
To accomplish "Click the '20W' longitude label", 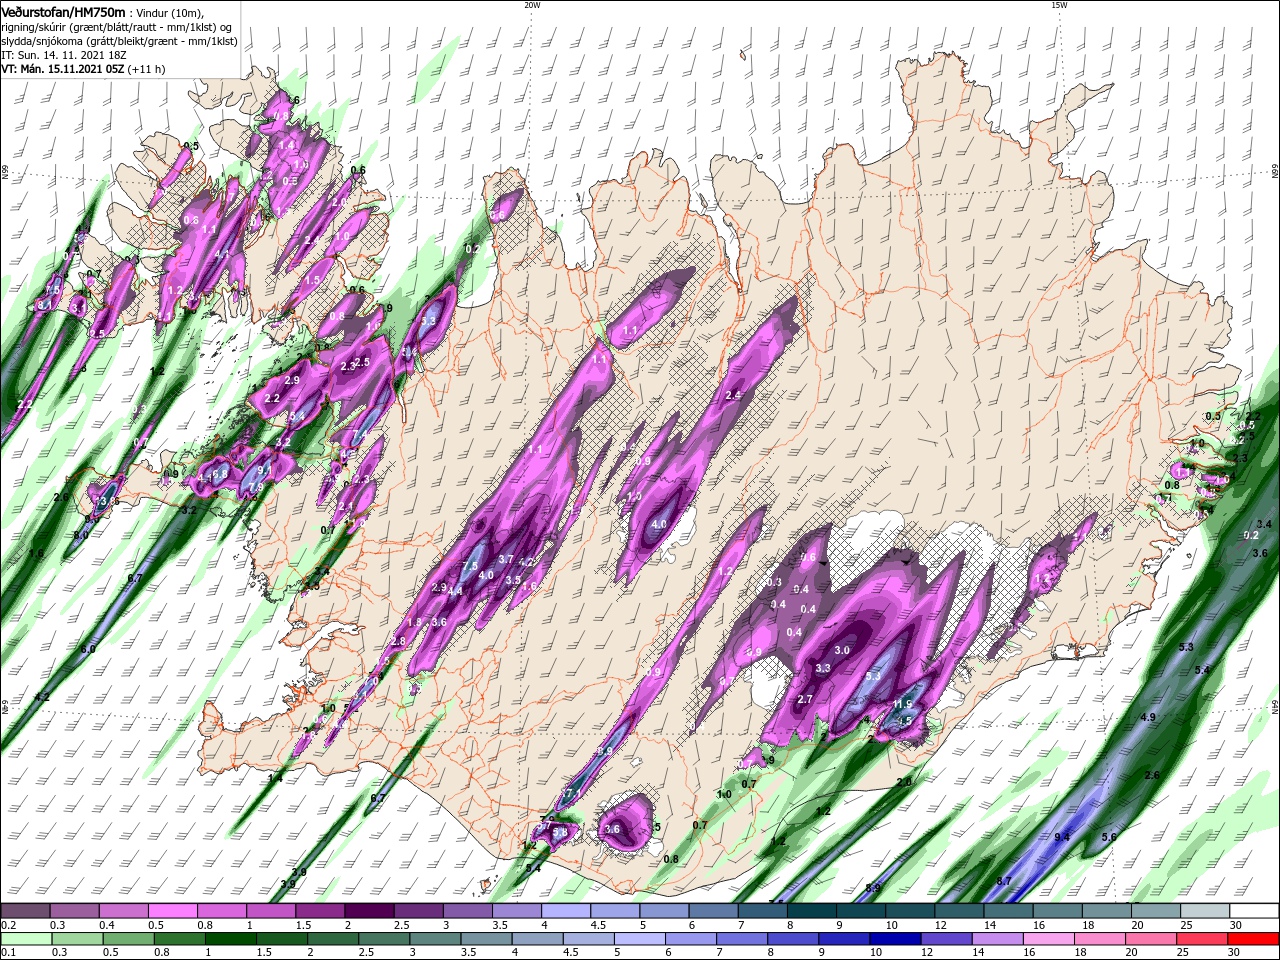I will click(x=532, y=5).
